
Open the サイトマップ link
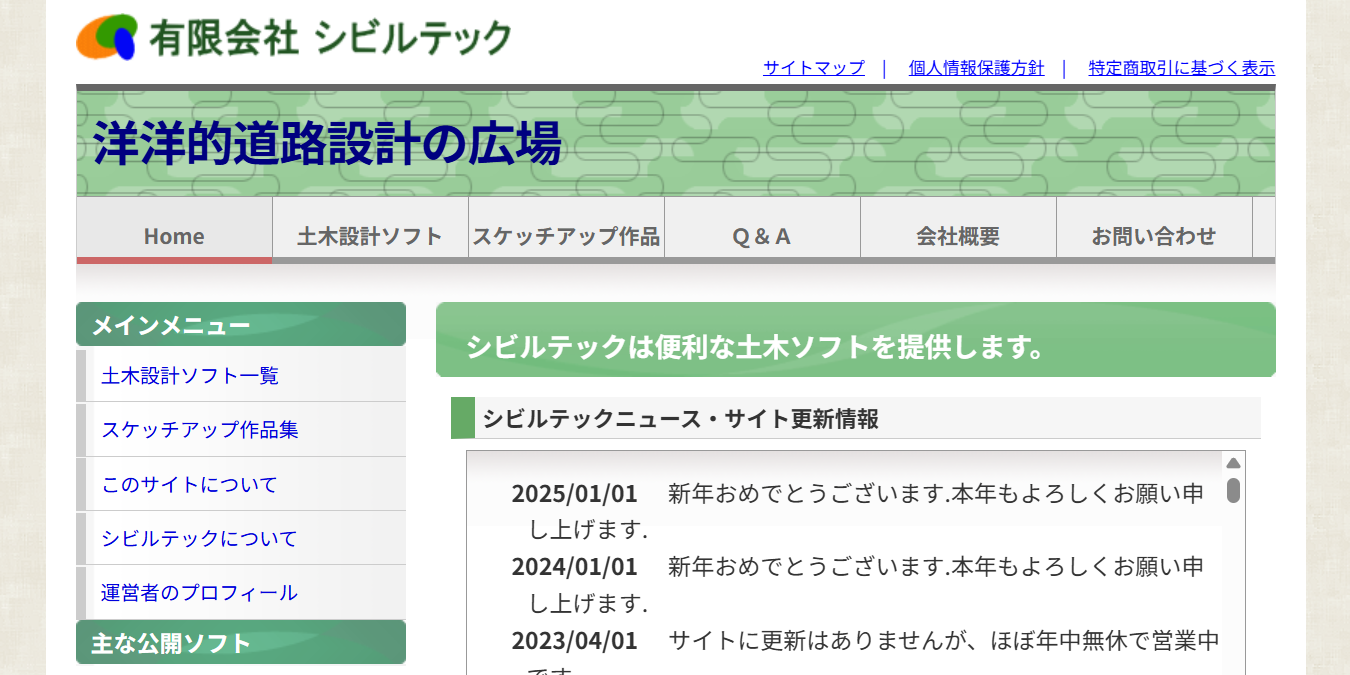[813, 68]
